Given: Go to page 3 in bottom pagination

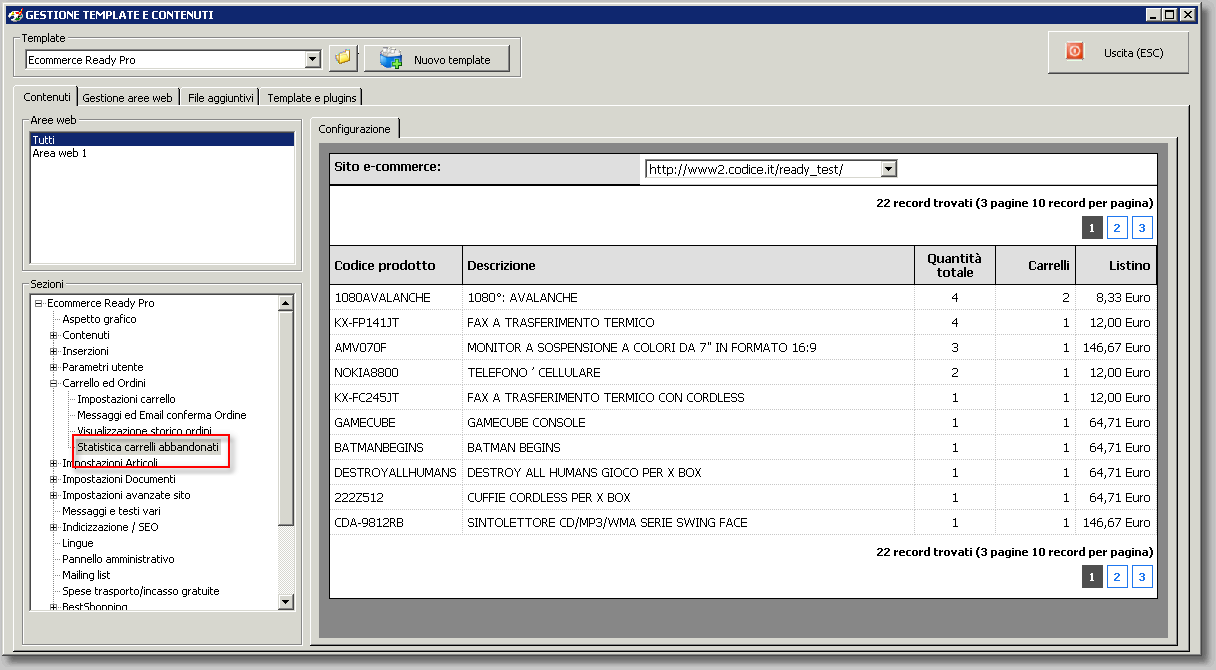Looking at the screenshot, I should (1142, 577).
